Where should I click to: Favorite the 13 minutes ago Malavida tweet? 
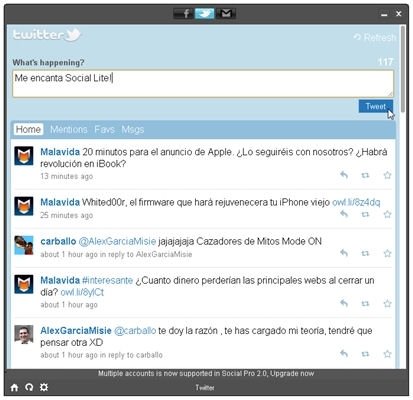(x=387, y=175)
